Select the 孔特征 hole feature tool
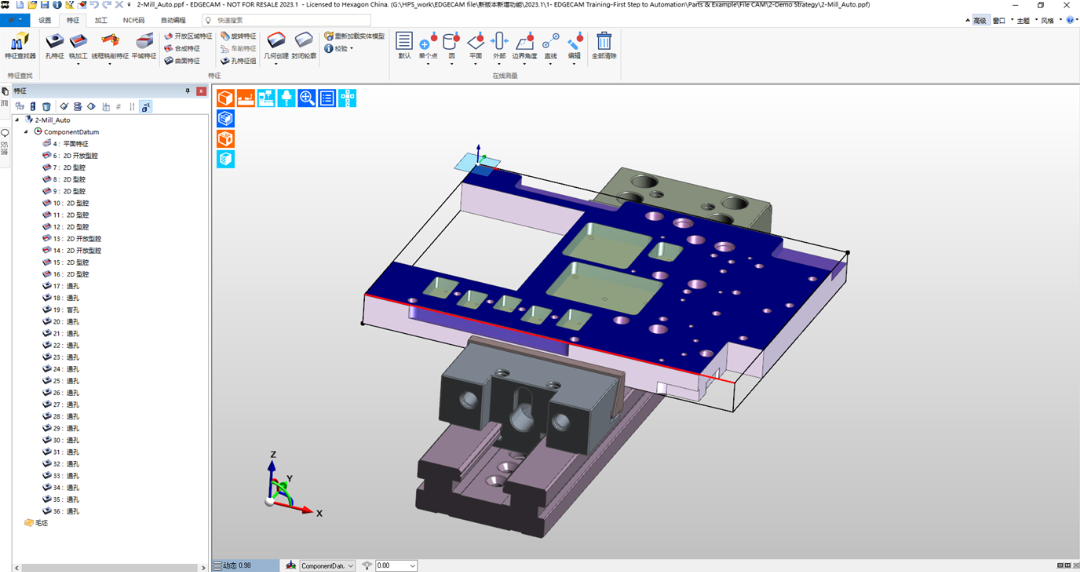This screenshot has height=572, width=1080. [x=54, y=45]
